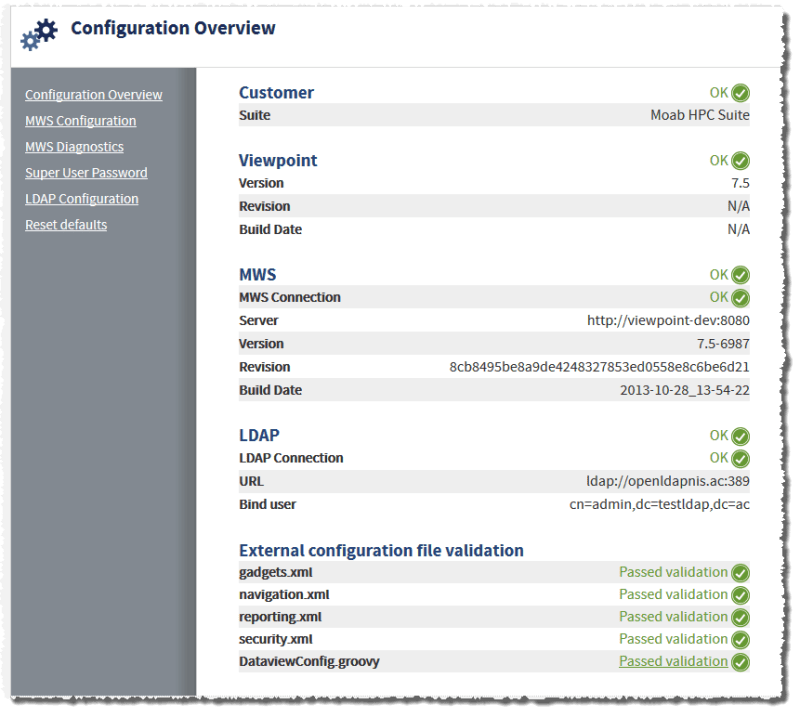Click the green check for LDAP Connection
This screenshot has width=800, height=717.
pyautogui.click(x=740, y=459)
